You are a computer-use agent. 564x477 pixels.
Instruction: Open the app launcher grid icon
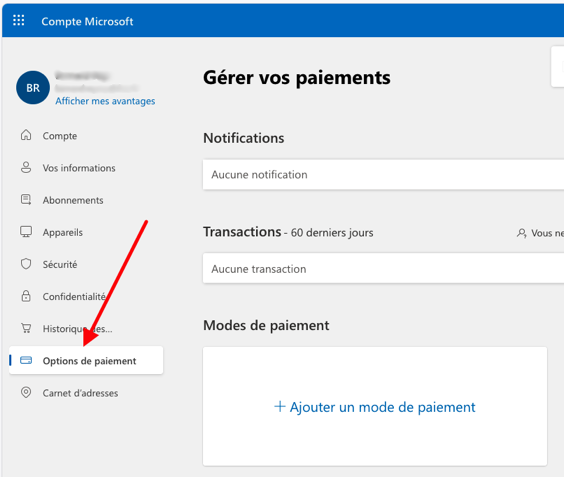19,21
